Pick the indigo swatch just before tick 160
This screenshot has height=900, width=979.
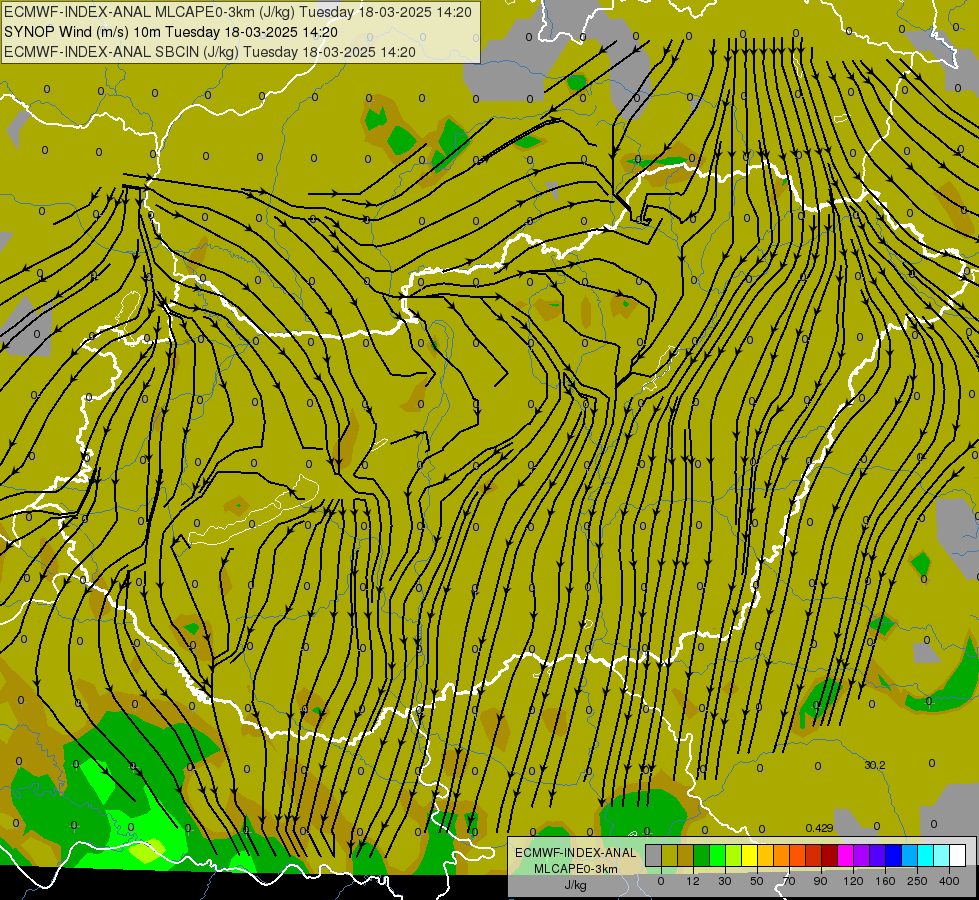click(x=878, y=855)
